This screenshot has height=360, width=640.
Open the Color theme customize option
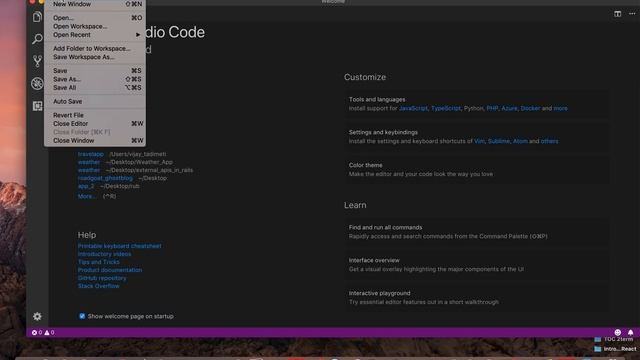(477, 169)
